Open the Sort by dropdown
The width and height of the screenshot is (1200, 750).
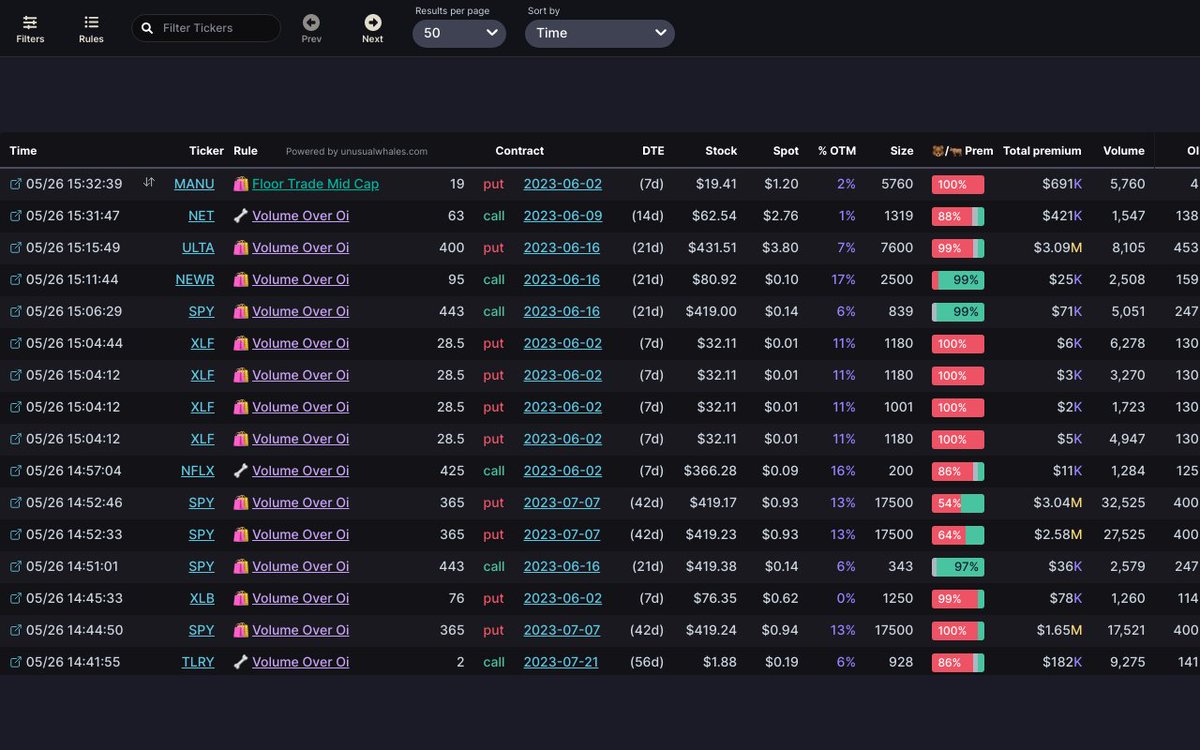click(x=600, y=33)
